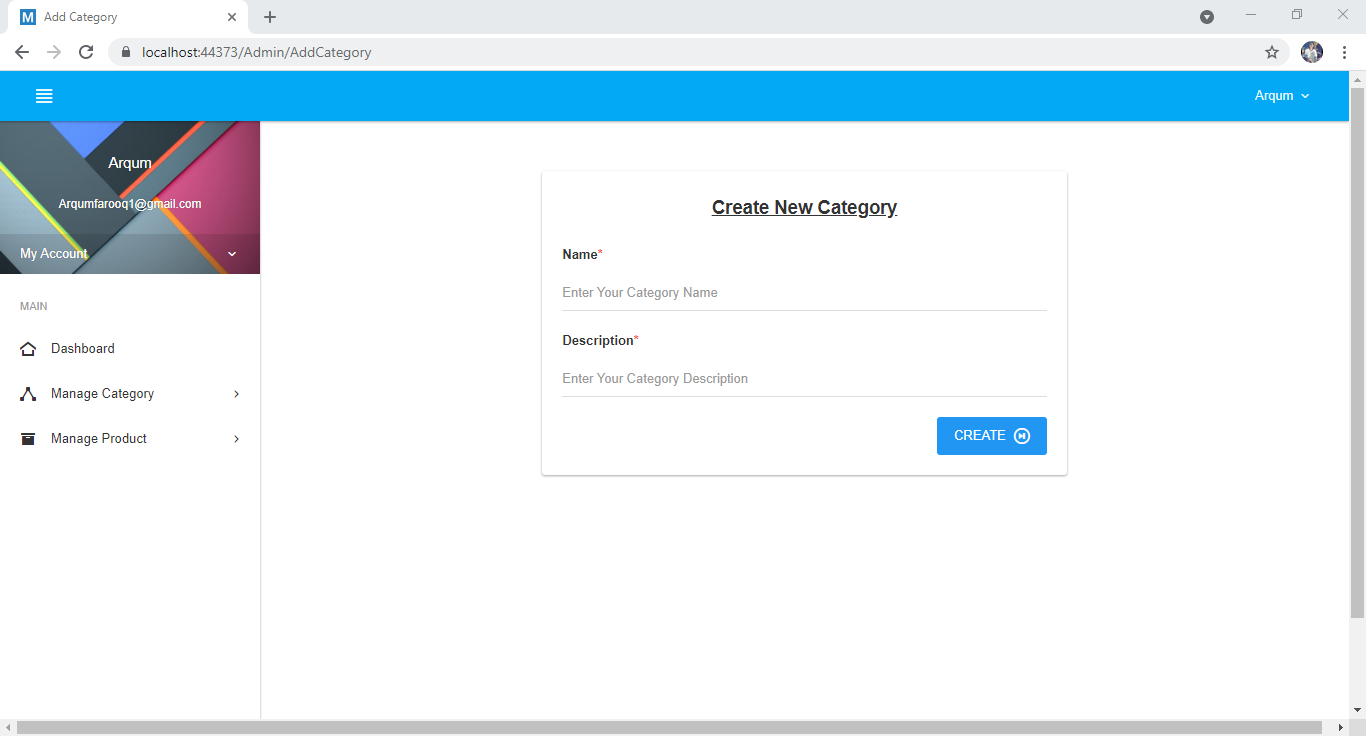Close the Add Category tab
The image size is (1366, 736).
tap(232, 17)
